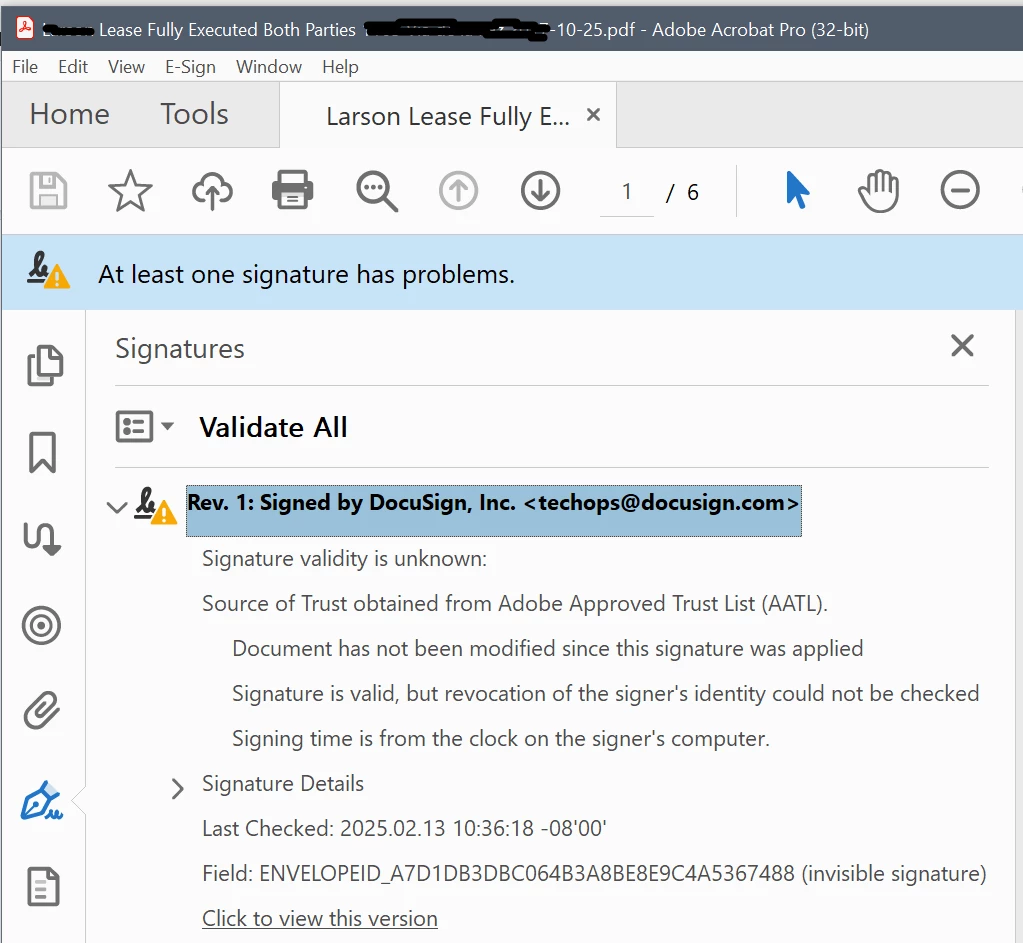Screen dimensions: 1023x943
Task: Print the document with printer icon
Action: [x=292, y=190]
